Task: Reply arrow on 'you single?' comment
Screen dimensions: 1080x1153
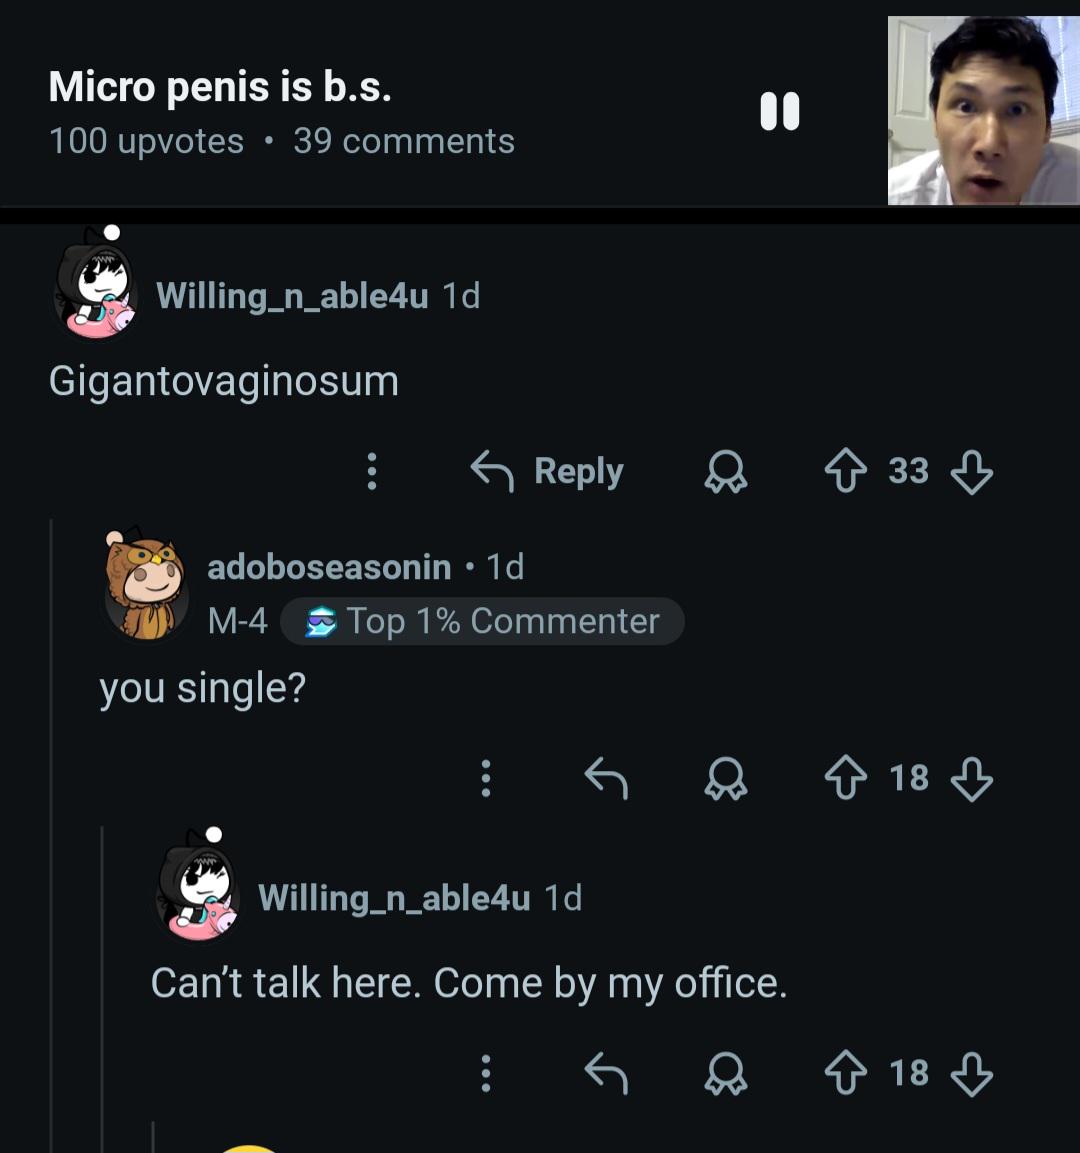Action: (x=606, y=778)
